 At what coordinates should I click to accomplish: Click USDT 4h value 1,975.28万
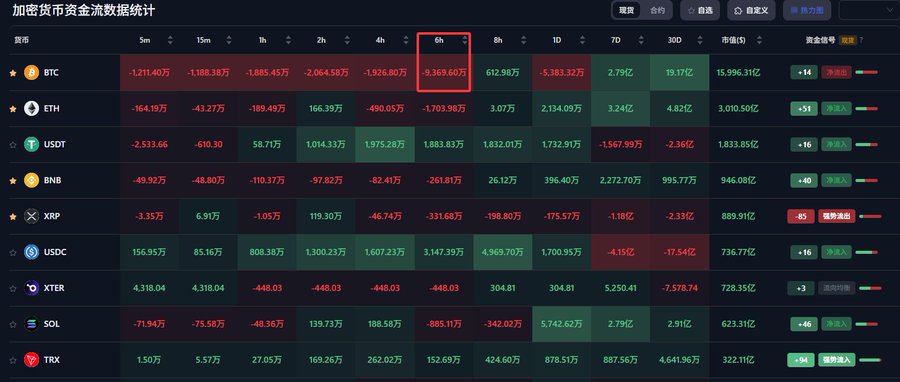point(385,145)
